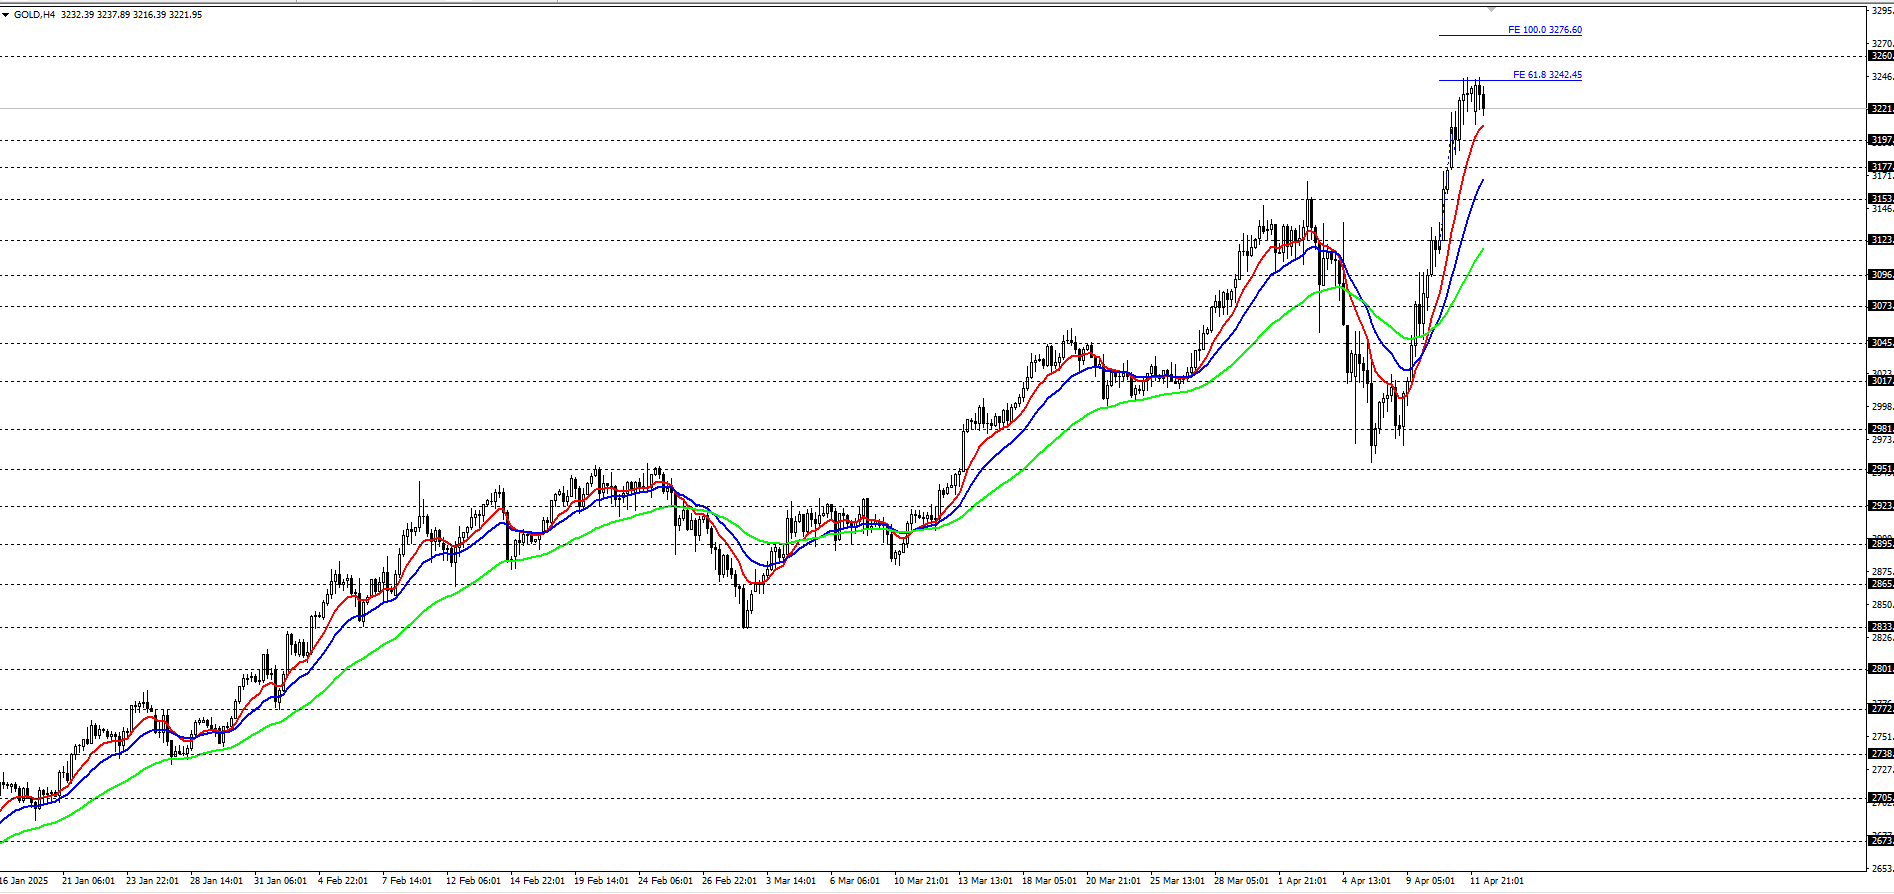Click the 3260 price level label
Viewport: 1894px width, 894px height.
[1881, 56]
